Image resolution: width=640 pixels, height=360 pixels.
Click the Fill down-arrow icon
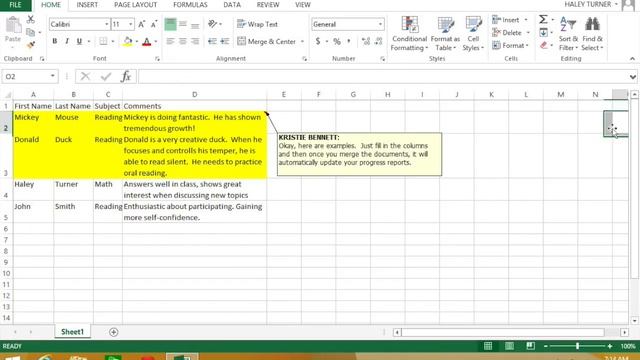pos(543,32)
